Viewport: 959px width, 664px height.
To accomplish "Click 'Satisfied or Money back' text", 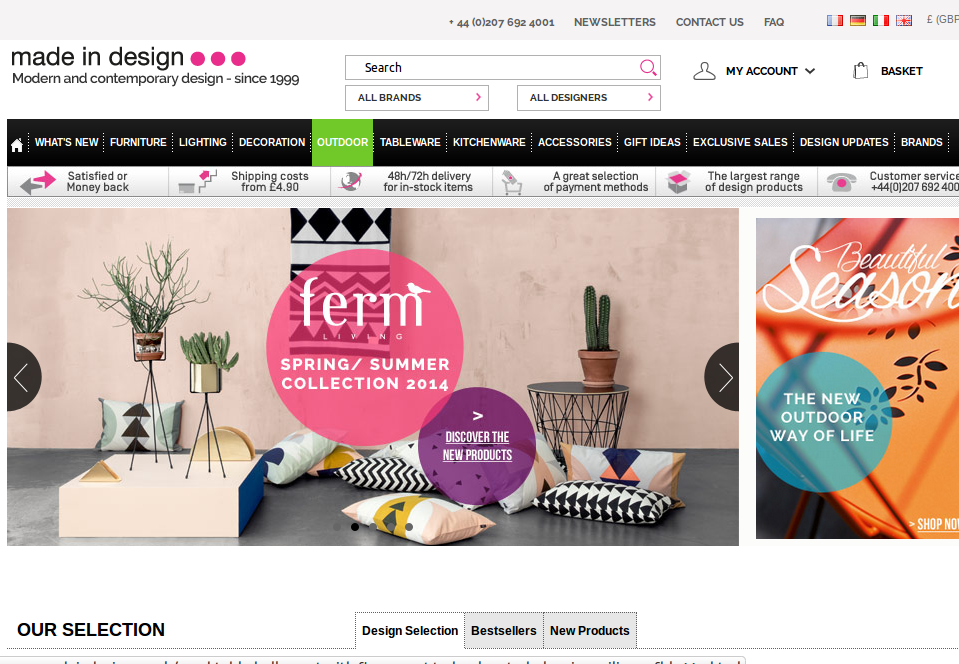I will click(97, 182).
